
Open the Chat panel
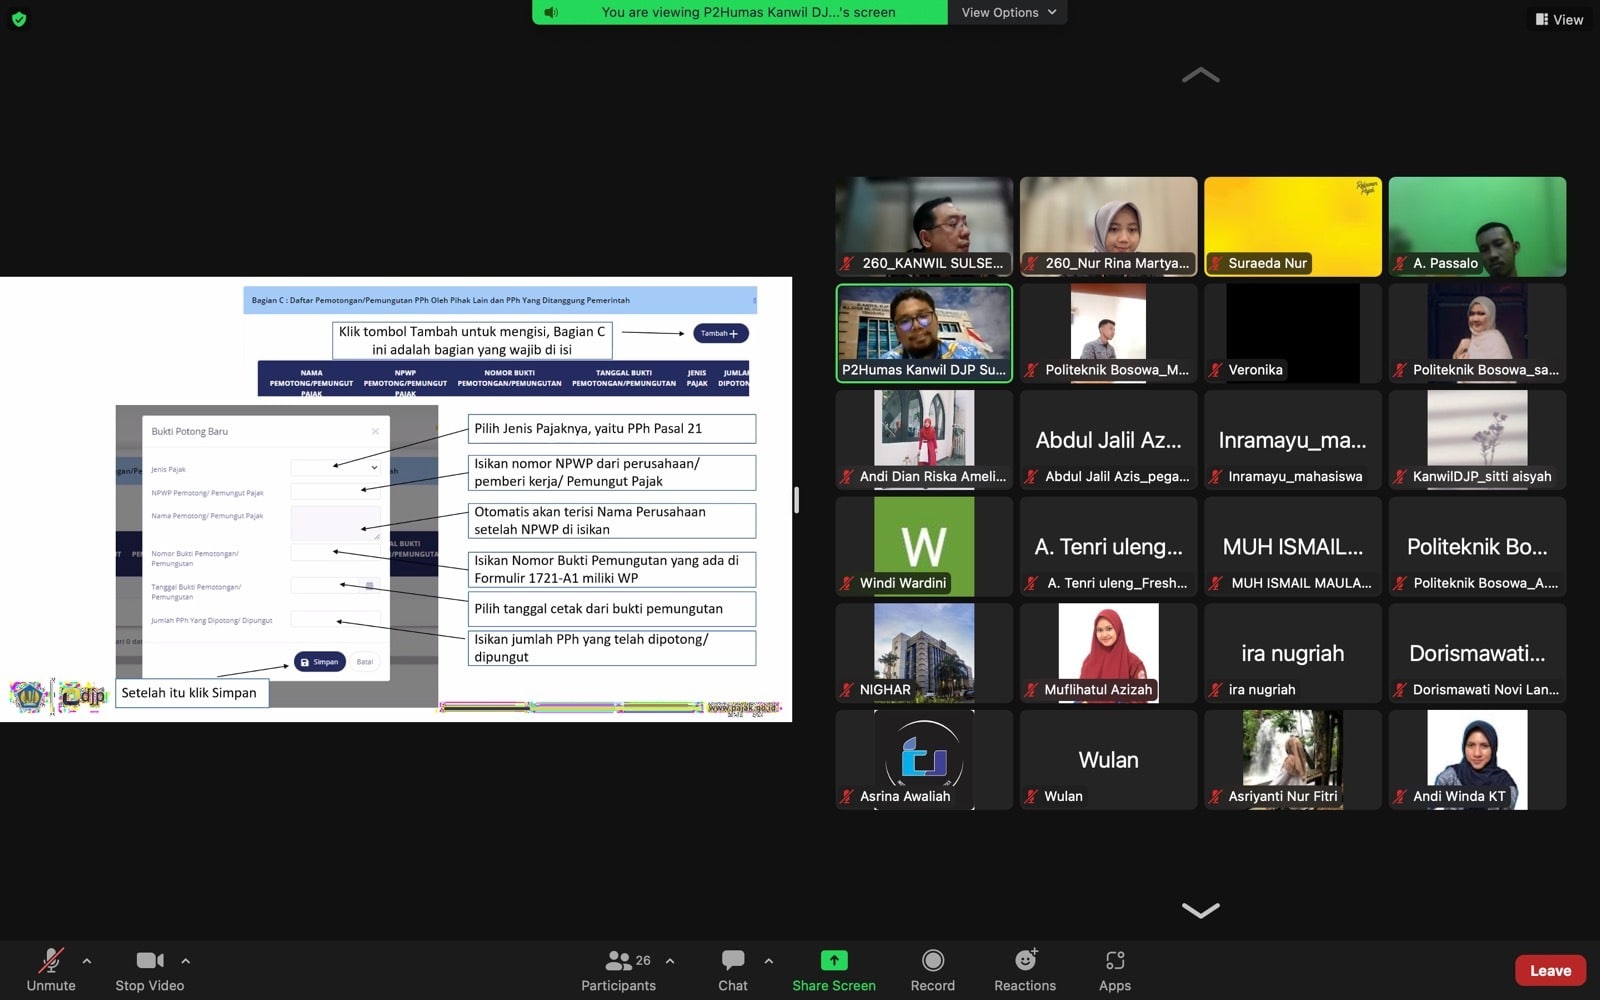click(x=732, y=961)
